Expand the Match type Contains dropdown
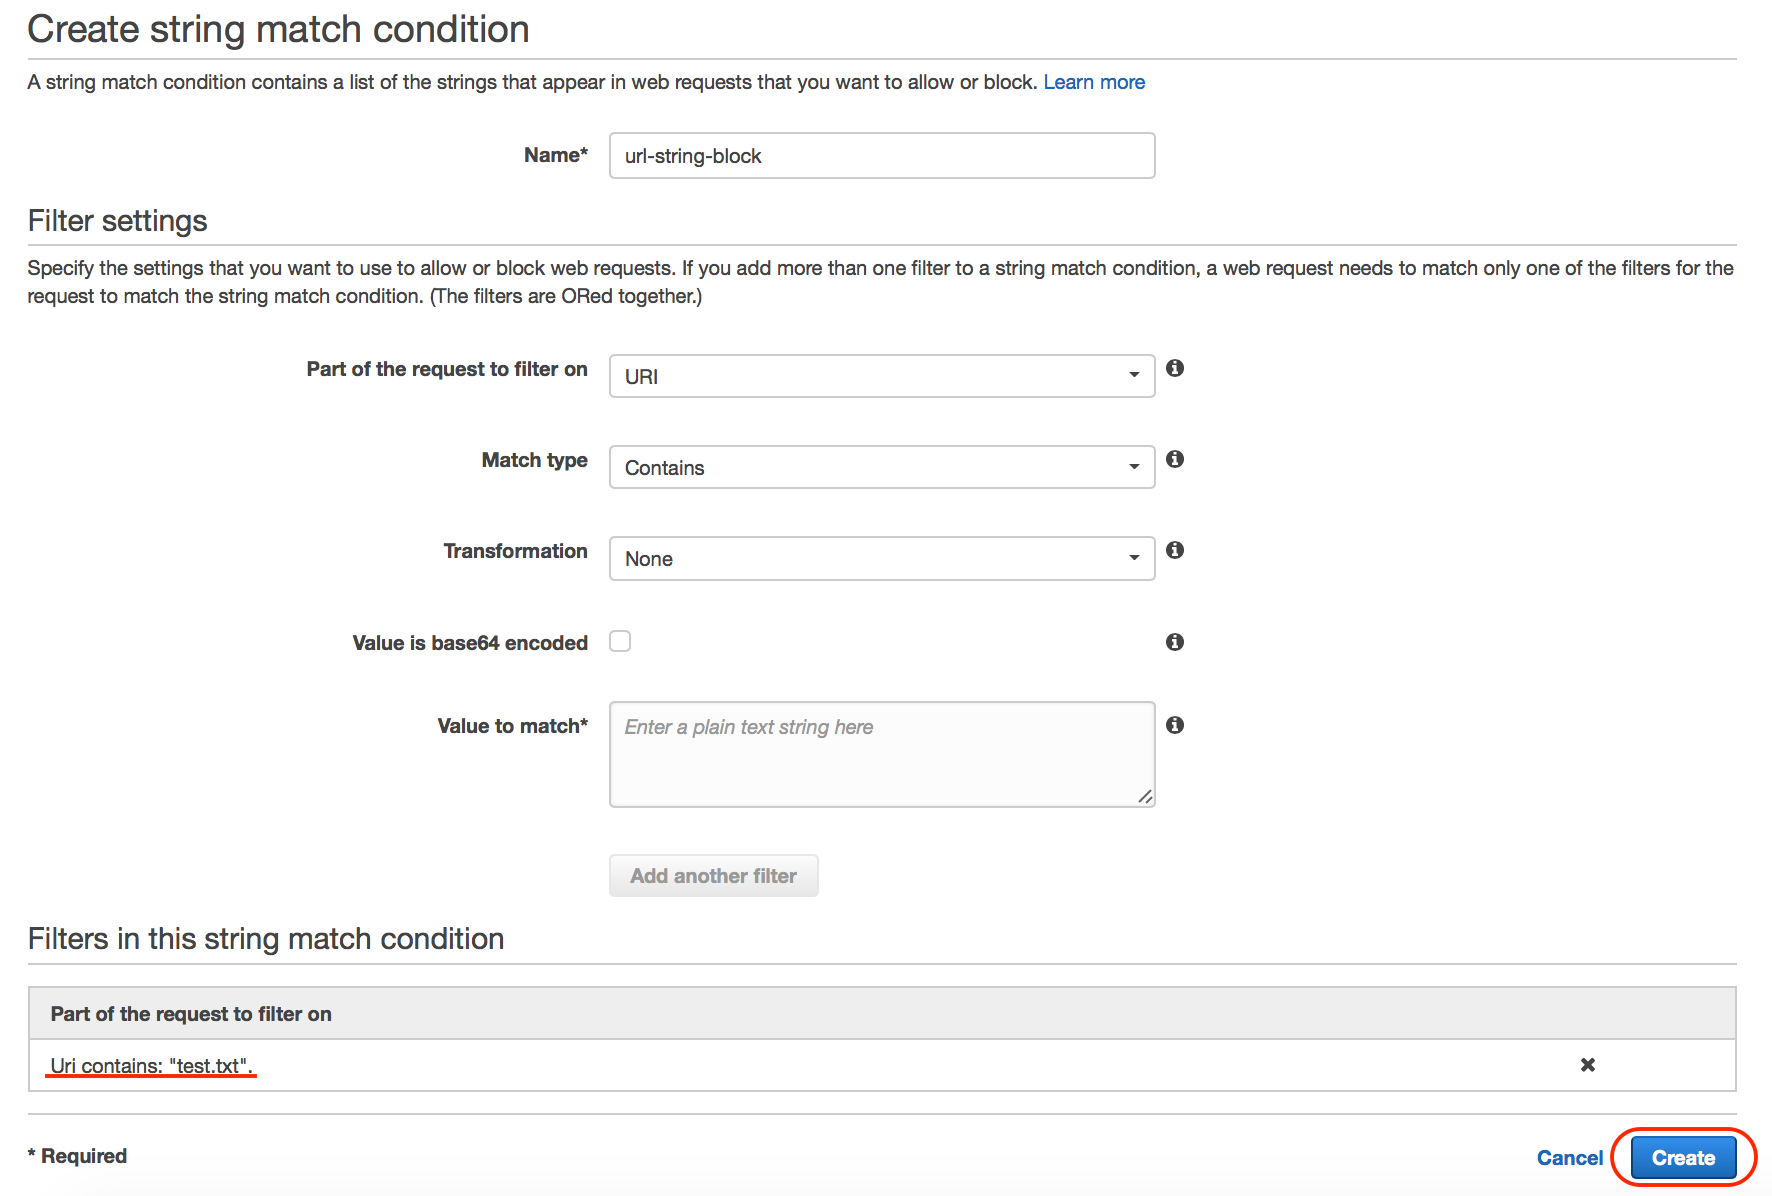The height and width of the screenshot is (1196, 1772). [881, 467]
